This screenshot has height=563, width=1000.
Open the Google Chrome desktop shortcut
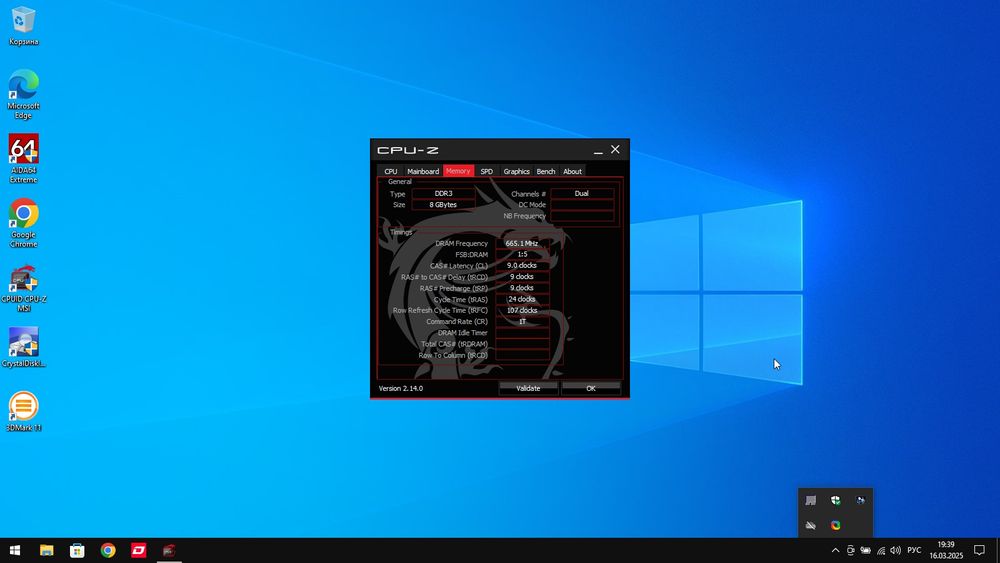tap(24, 223)
